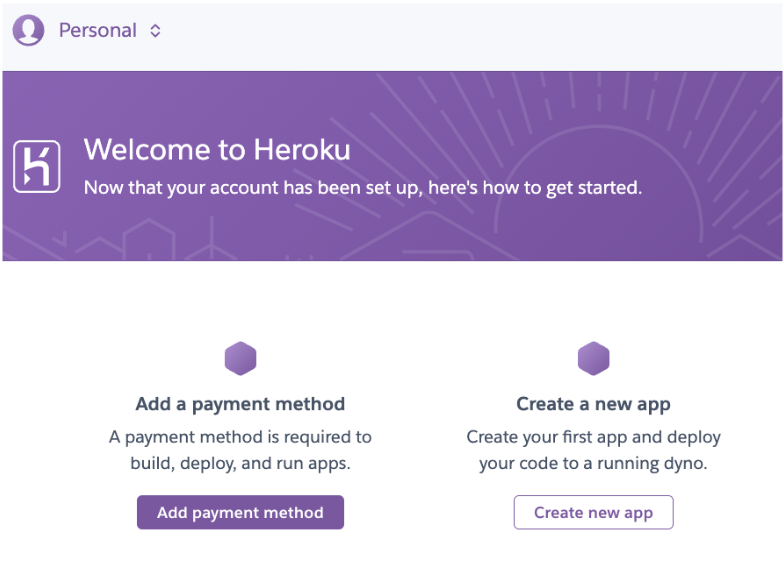Click the Add a payment method heading
Image resolution: width=784 pixels, height=572 pixels.
point(240,404)
